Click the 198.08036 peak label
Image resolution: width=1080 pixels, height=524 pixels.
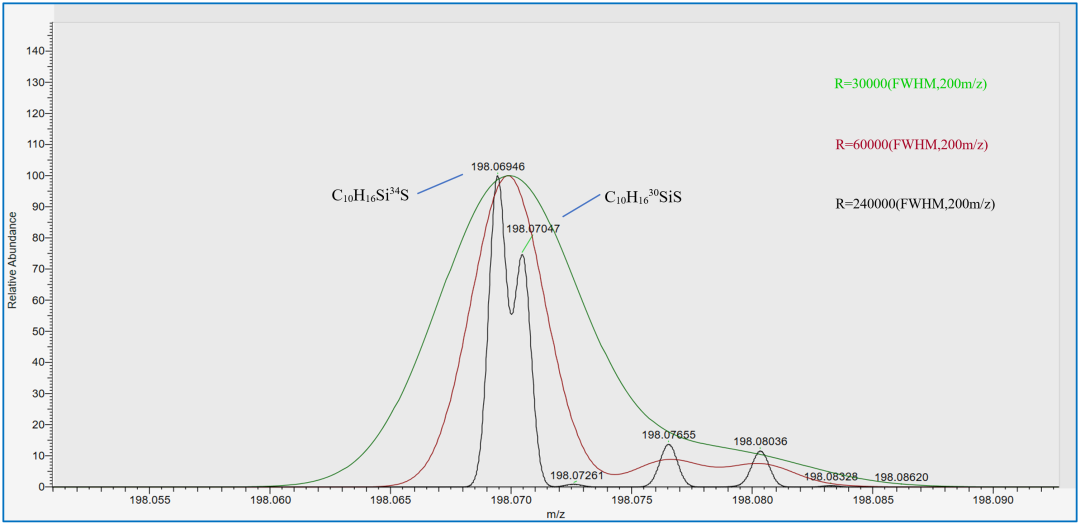pyautogui.click(x=760, y=441)
